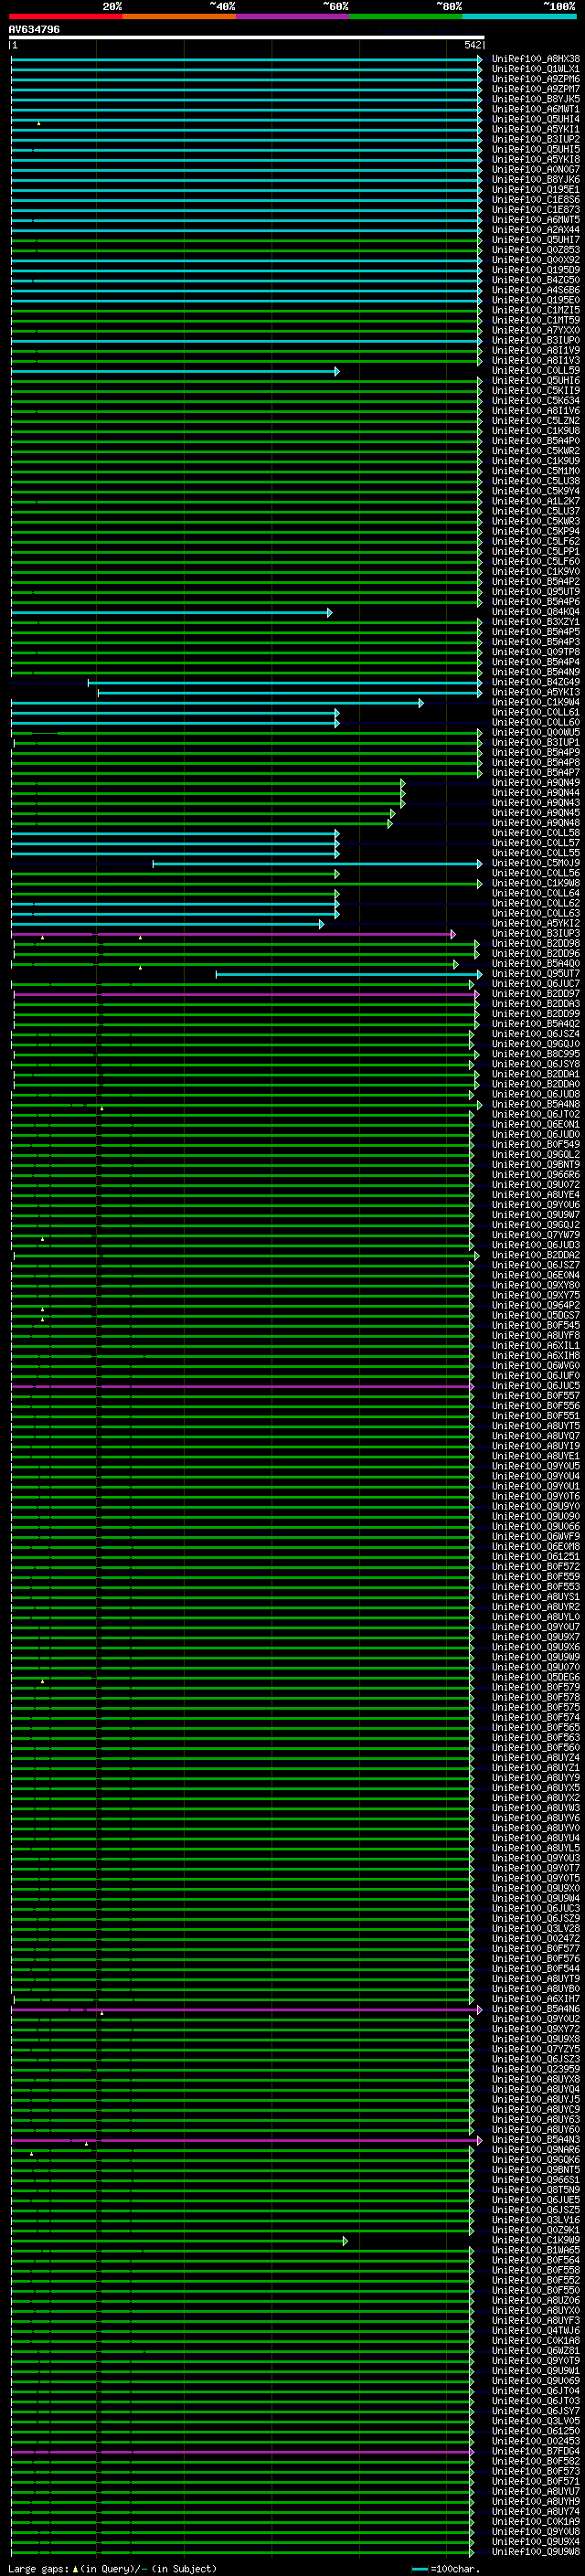Click the UniRef100_C5KII9 label
585x2576 pixels.
[535, 391]
